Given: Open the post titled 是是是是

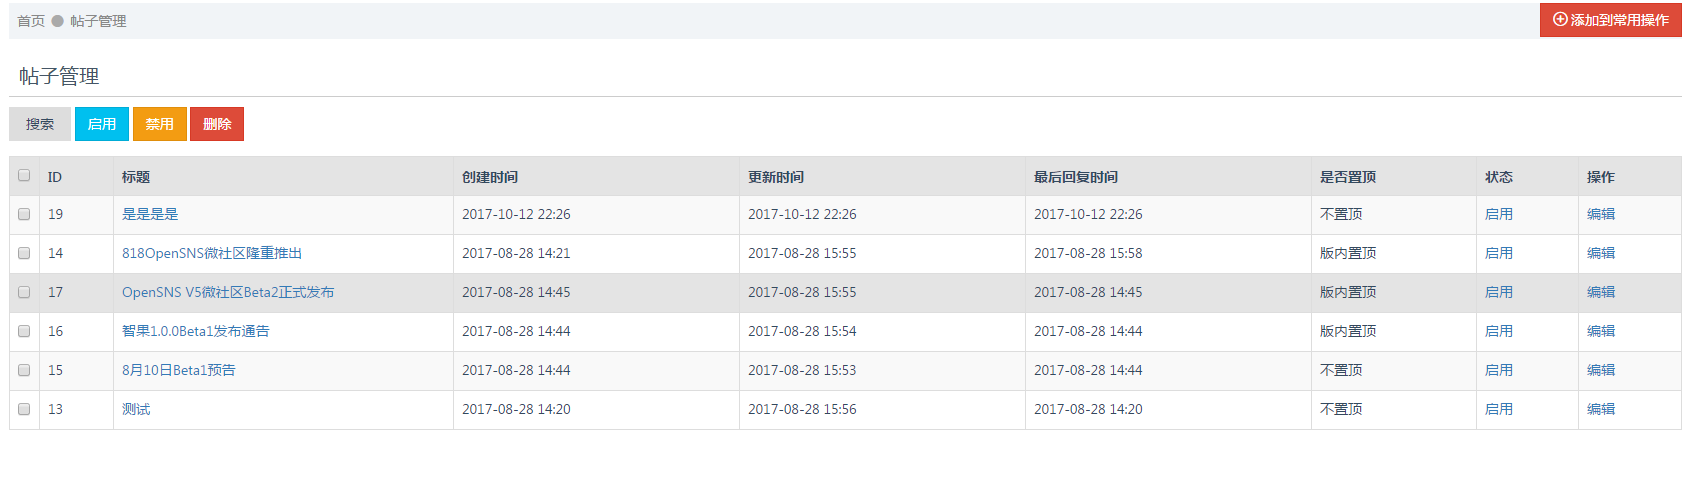Looking at the screenshot, I should pyautogui.click(x=150, y=214).
